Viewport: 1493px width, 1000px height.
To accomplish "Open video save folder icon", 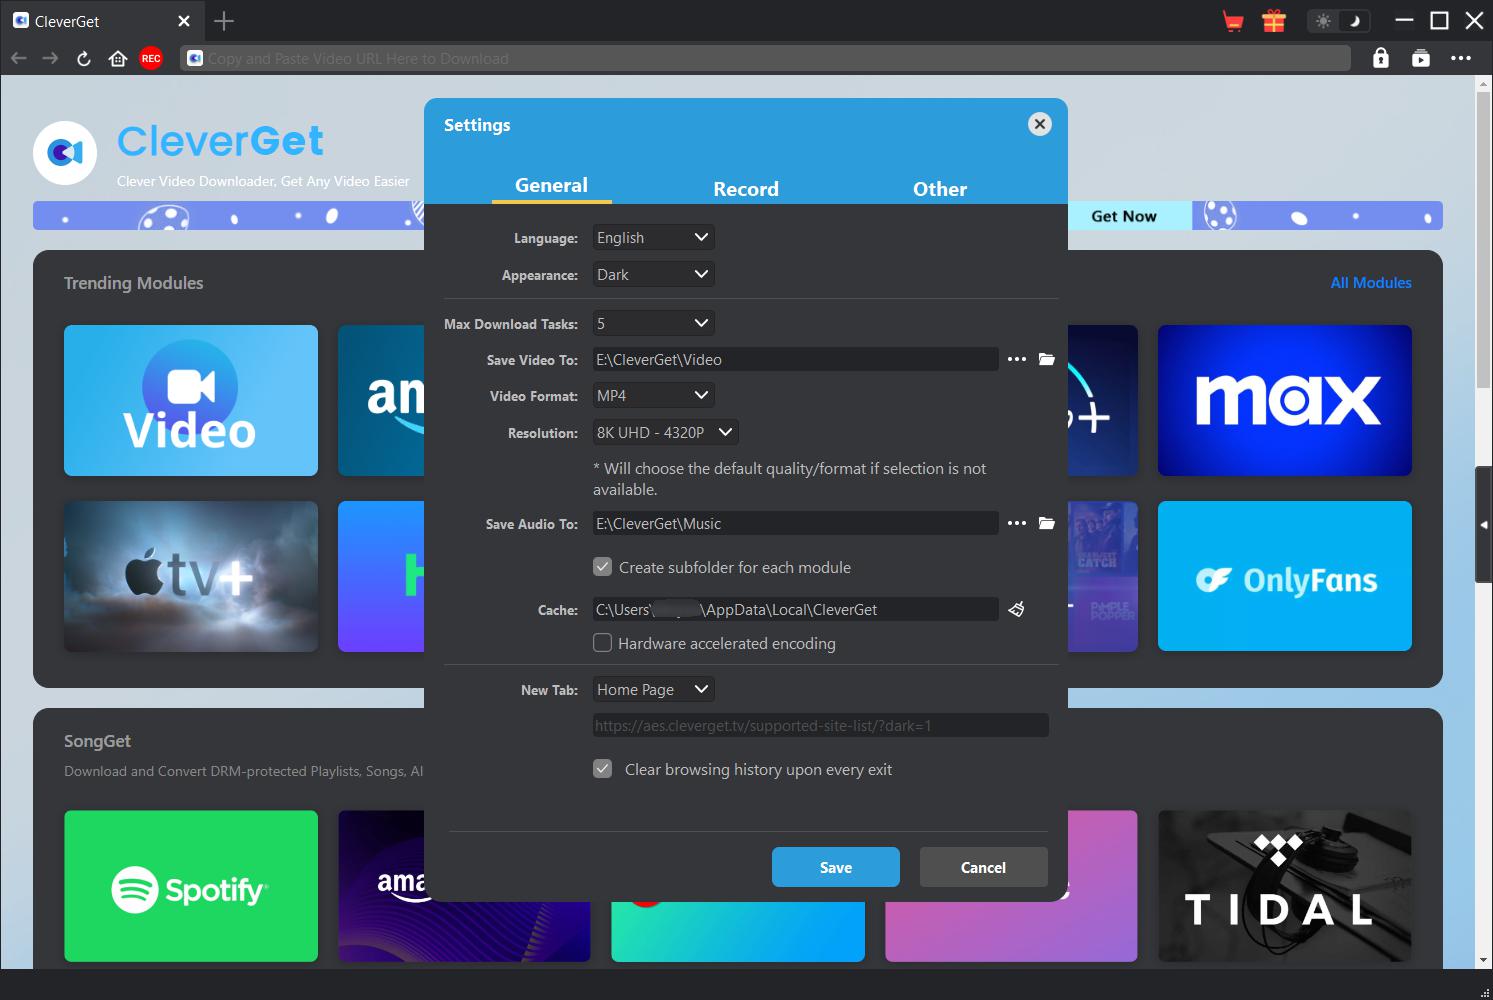I will [1047, 359].
